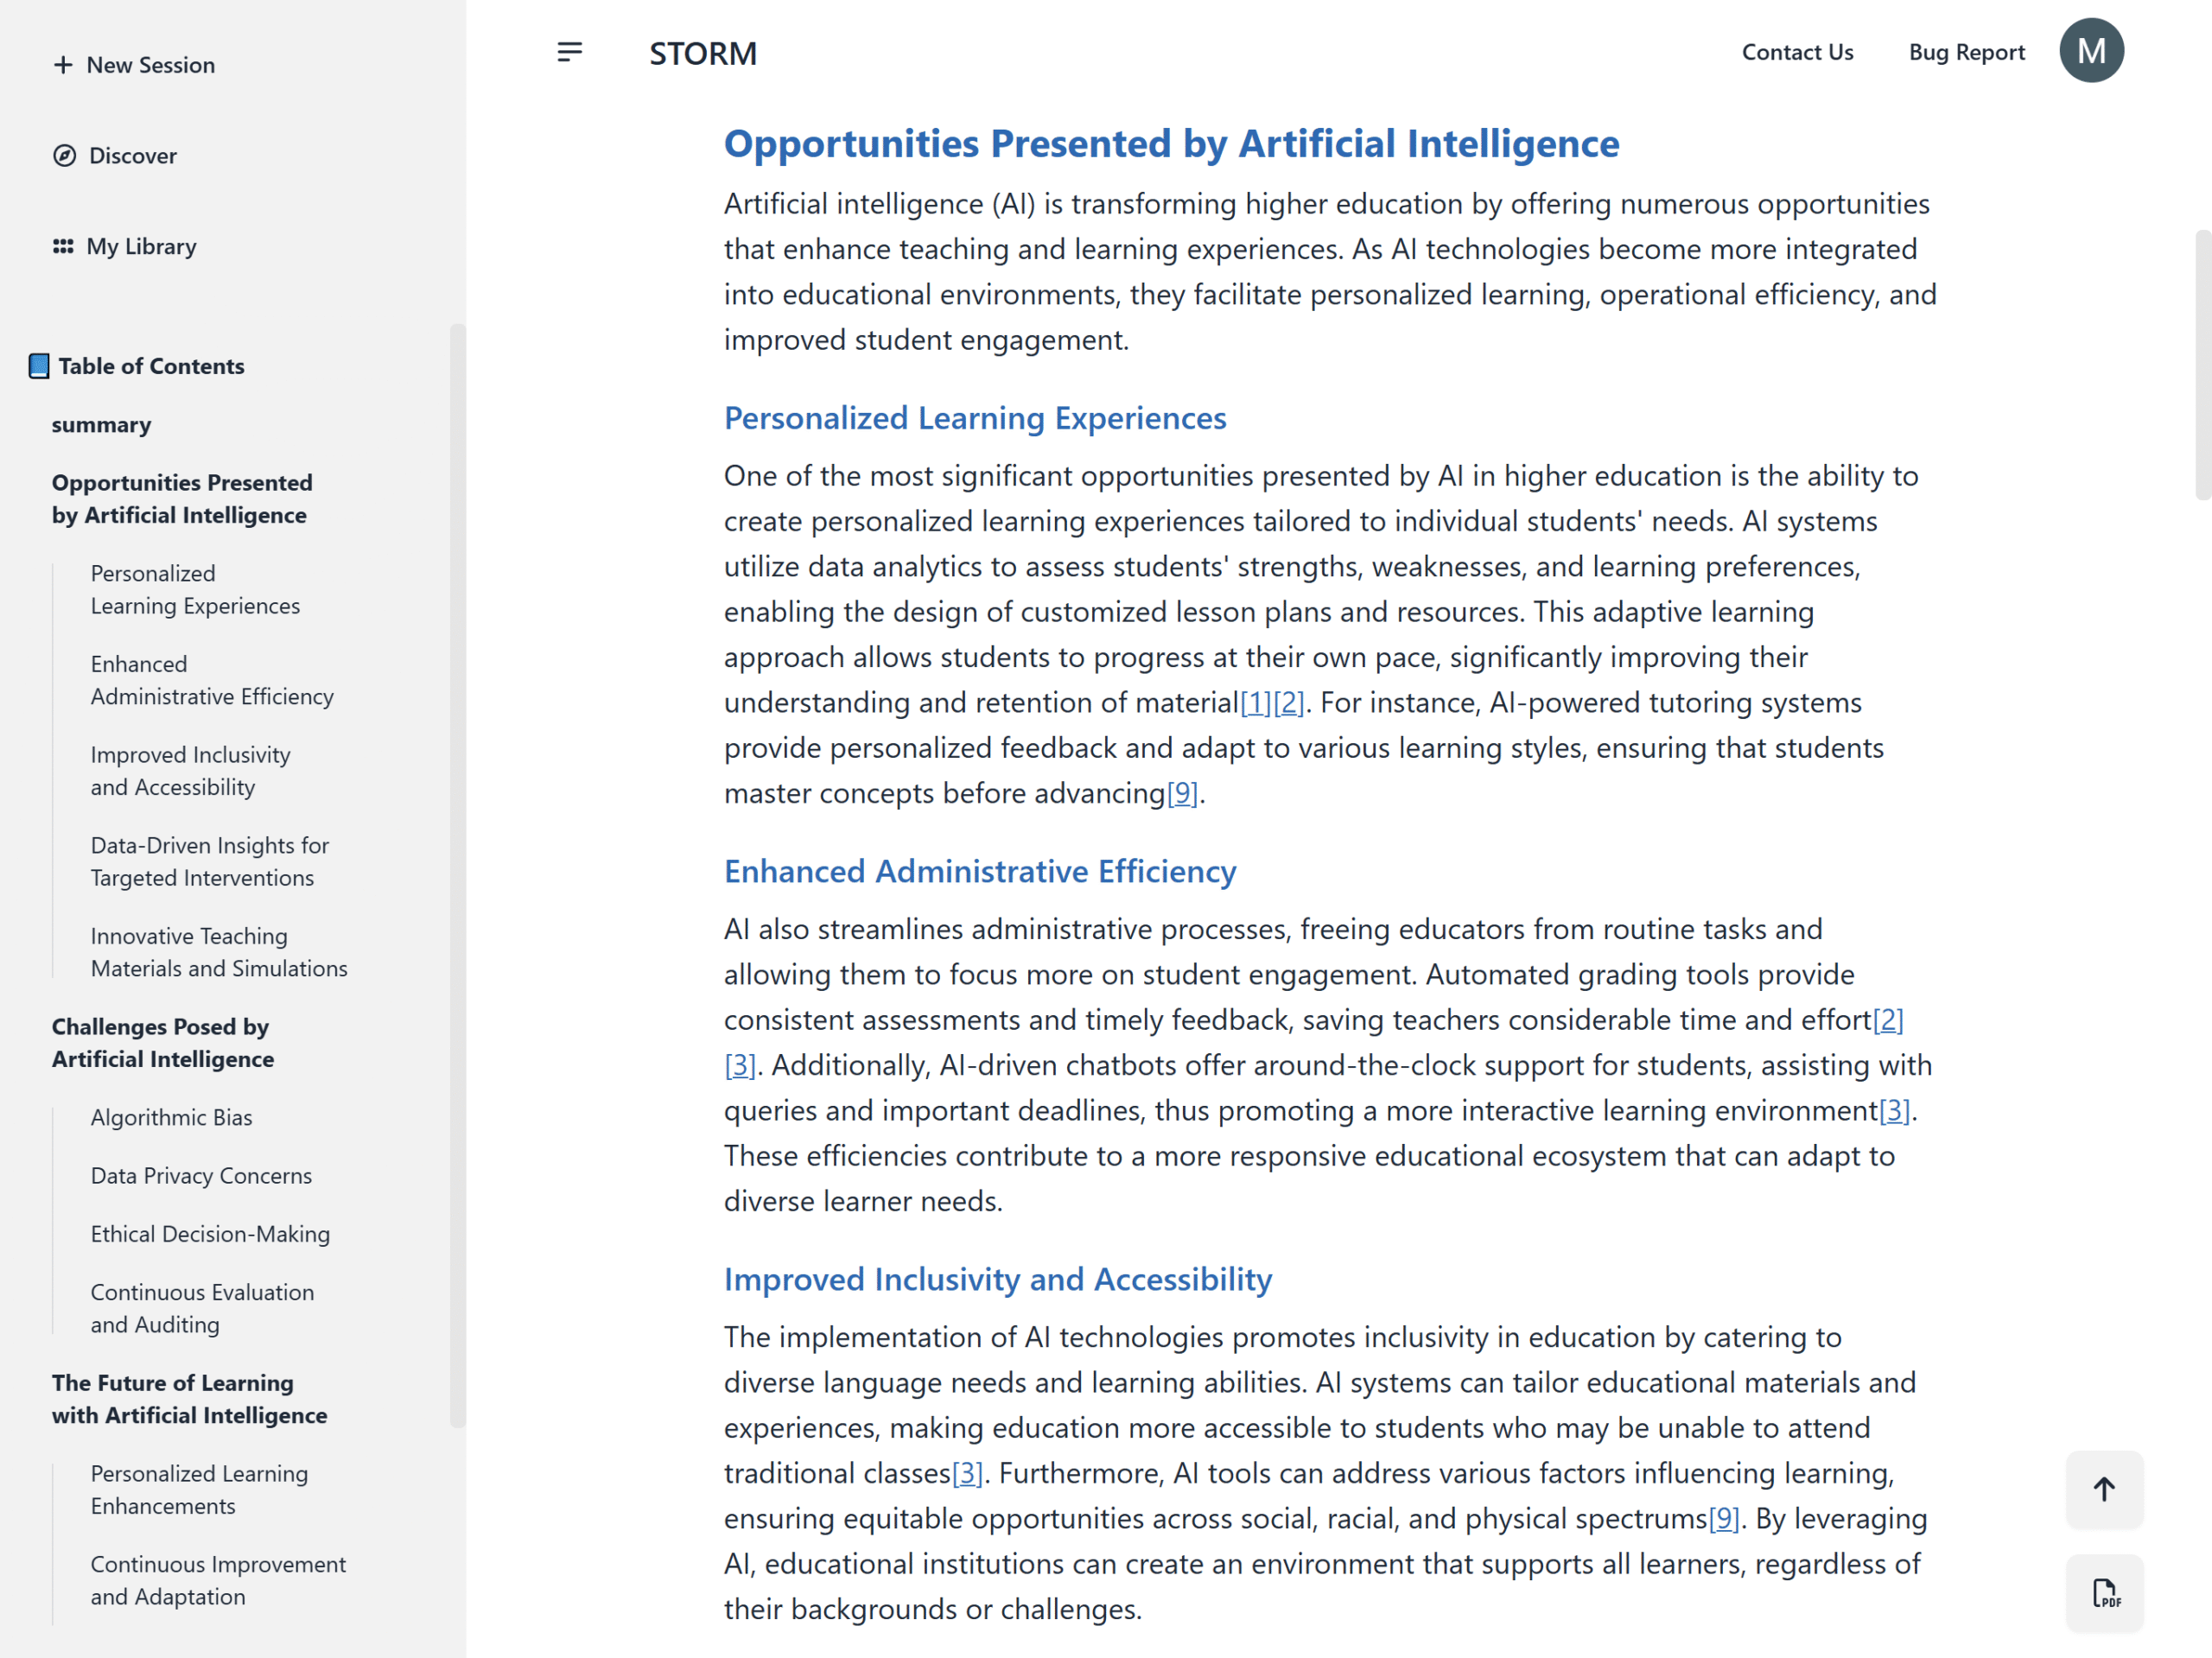Go to summary in table of contents
Screen dimensions: 2212x1658
[x=101, y=425]
